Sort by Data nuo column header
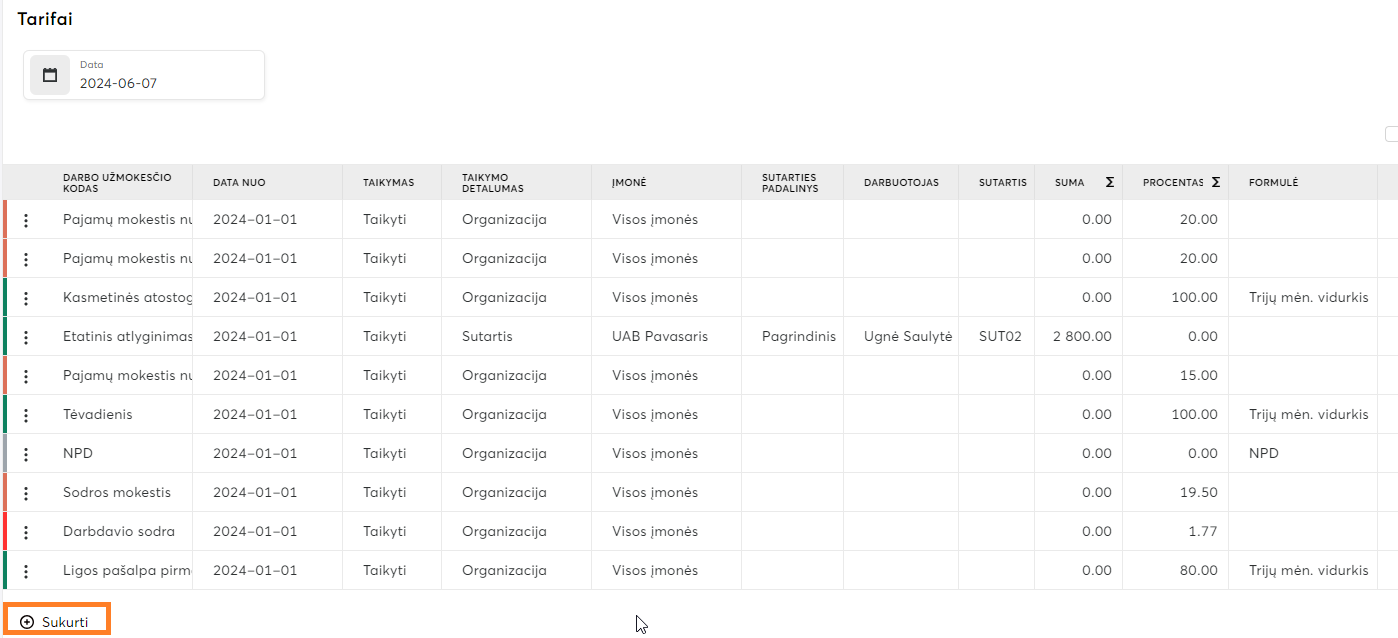Screen dimensions: 1398x638 click(239, 183)
